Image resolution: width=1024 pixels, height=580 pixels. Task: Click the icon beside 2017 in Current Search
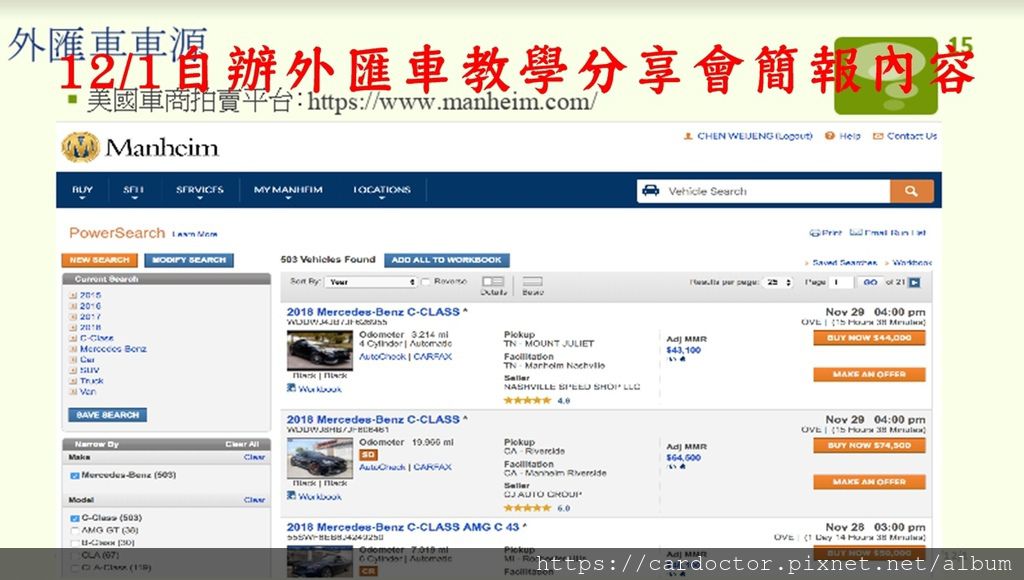pyautogui.click(x=73, y=317)
